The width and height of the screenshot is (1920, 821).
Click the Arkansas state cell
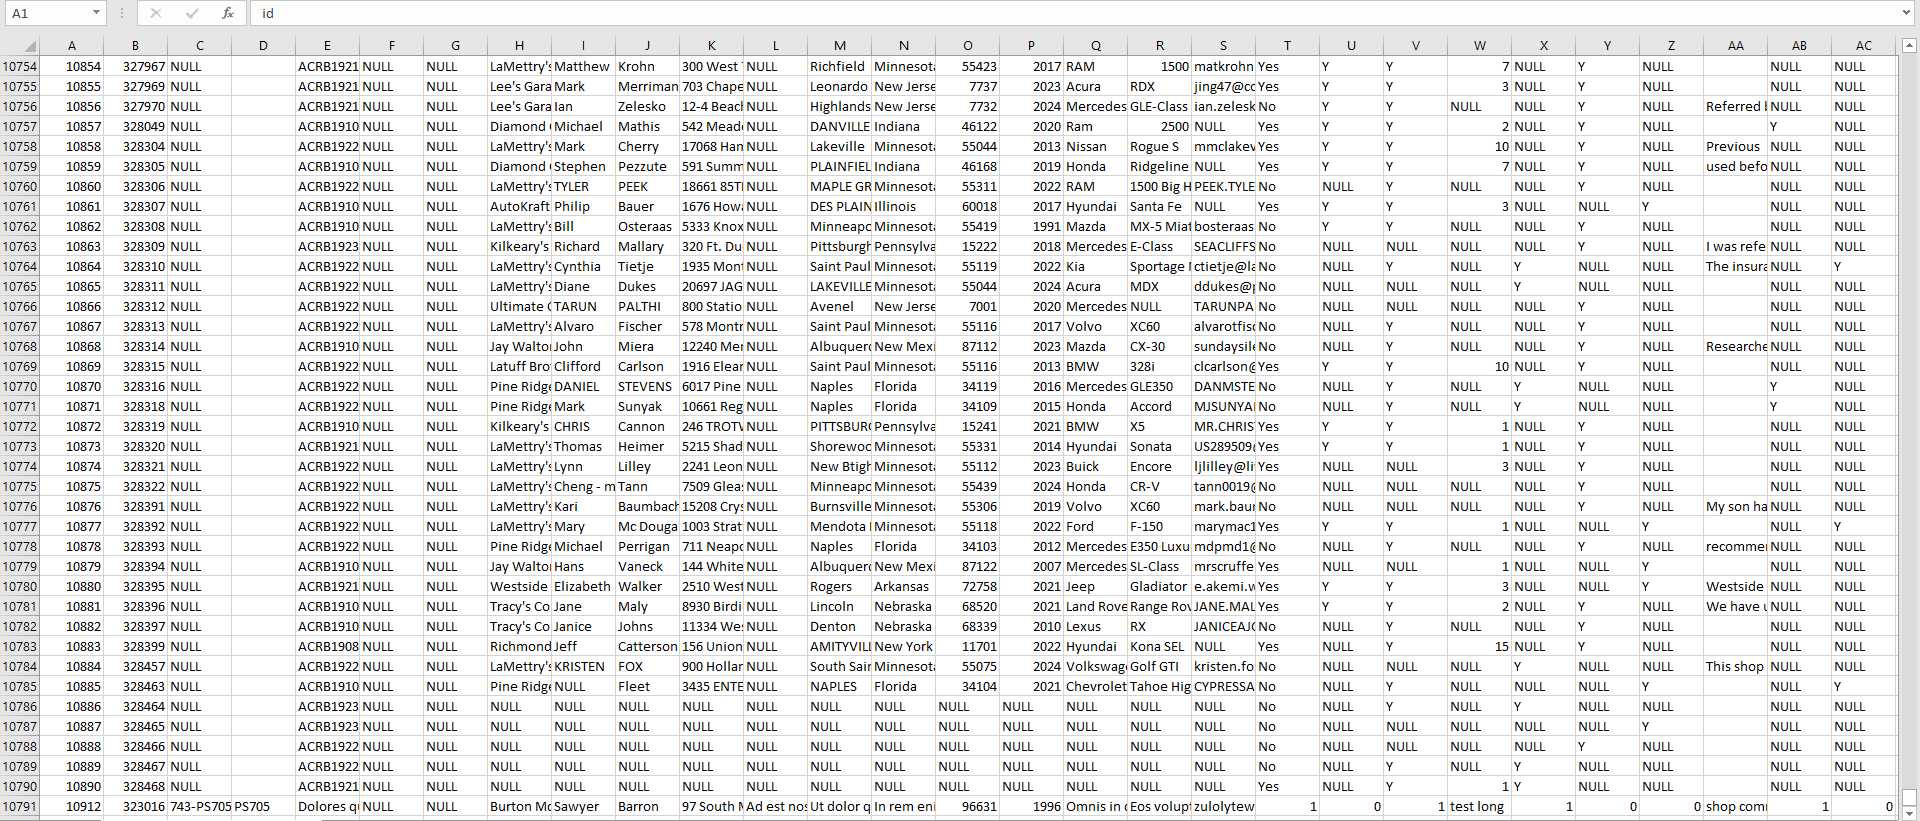(903, 586)
